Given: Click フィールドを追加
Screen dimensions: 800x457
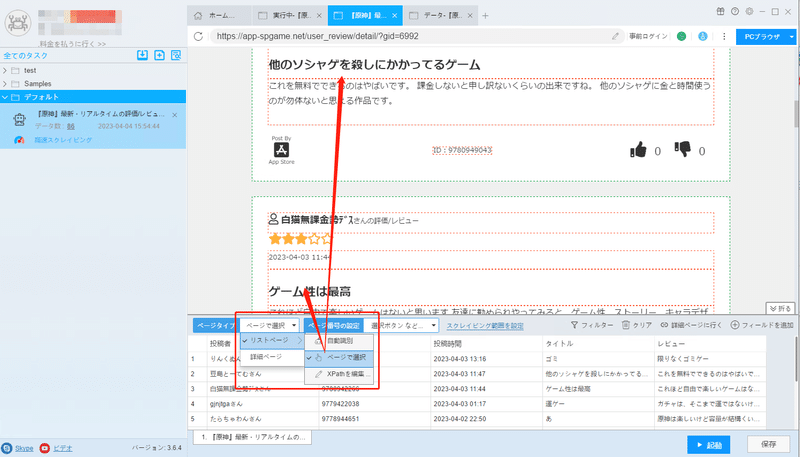Looking at the screenshot, I should point(762,325).
